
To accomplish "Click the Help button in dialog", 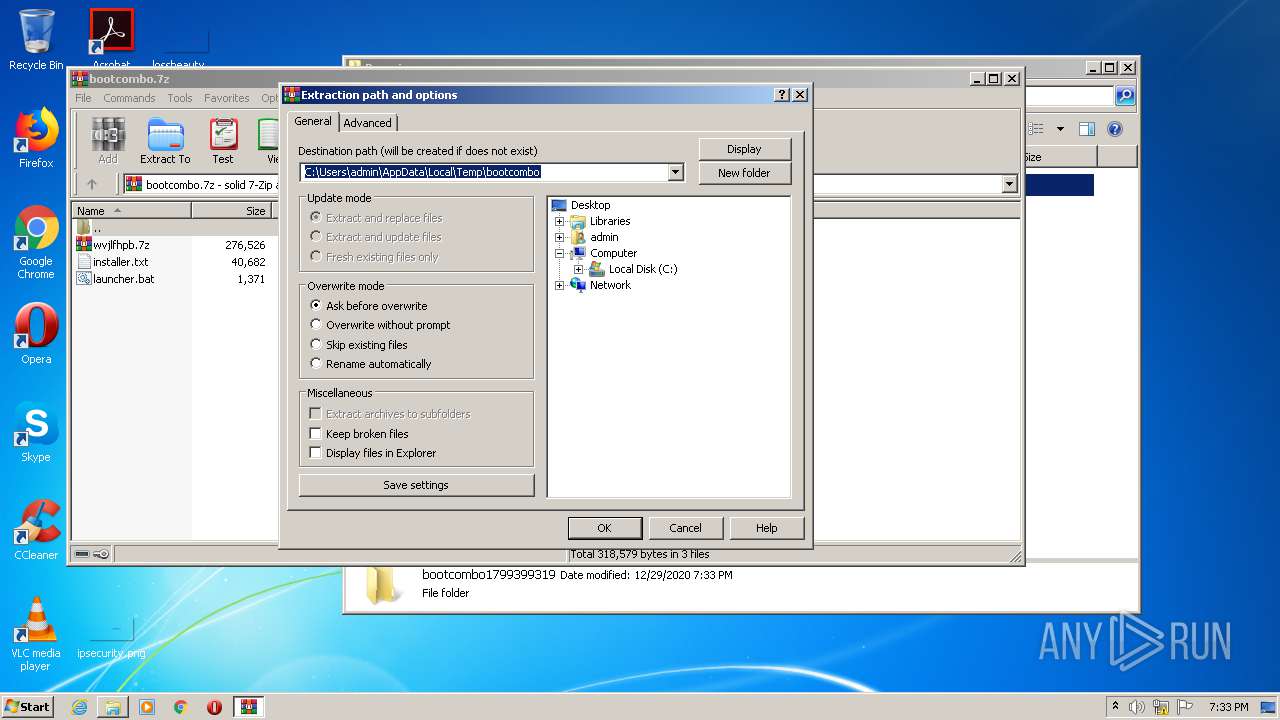I will point(767,528).
